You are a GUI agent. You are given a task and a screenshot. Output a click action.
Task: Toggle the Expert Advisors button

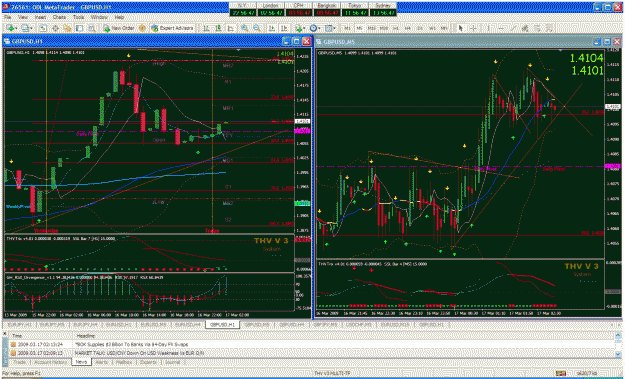pyautogui.click(x=172, y=28)
